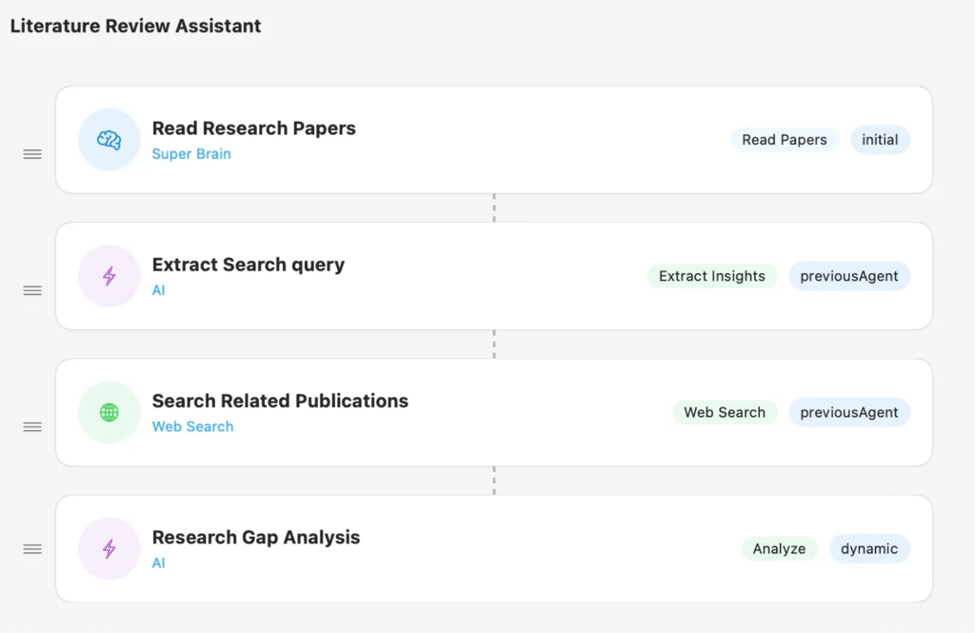Click the drag handle on Research Gap Analysis
The image size is (977, 633).
[31, 549]
